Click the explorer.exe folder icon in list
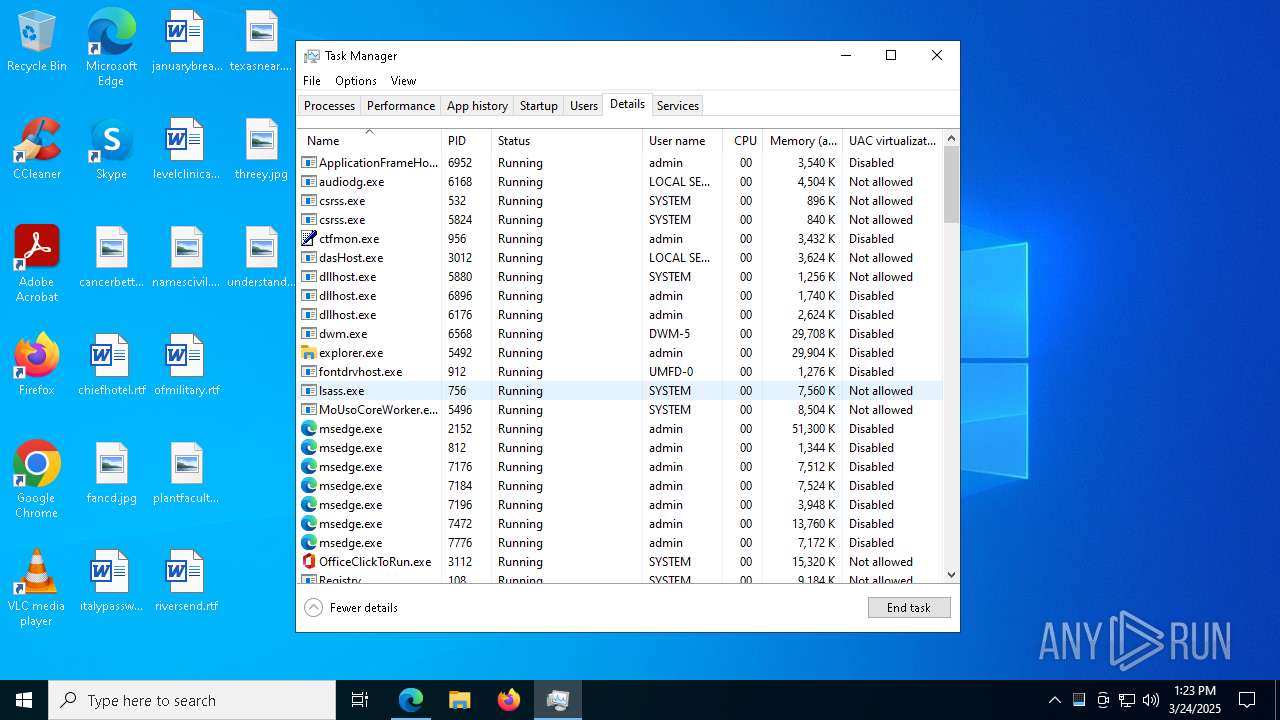The image size is (1280, 720). 309,353
